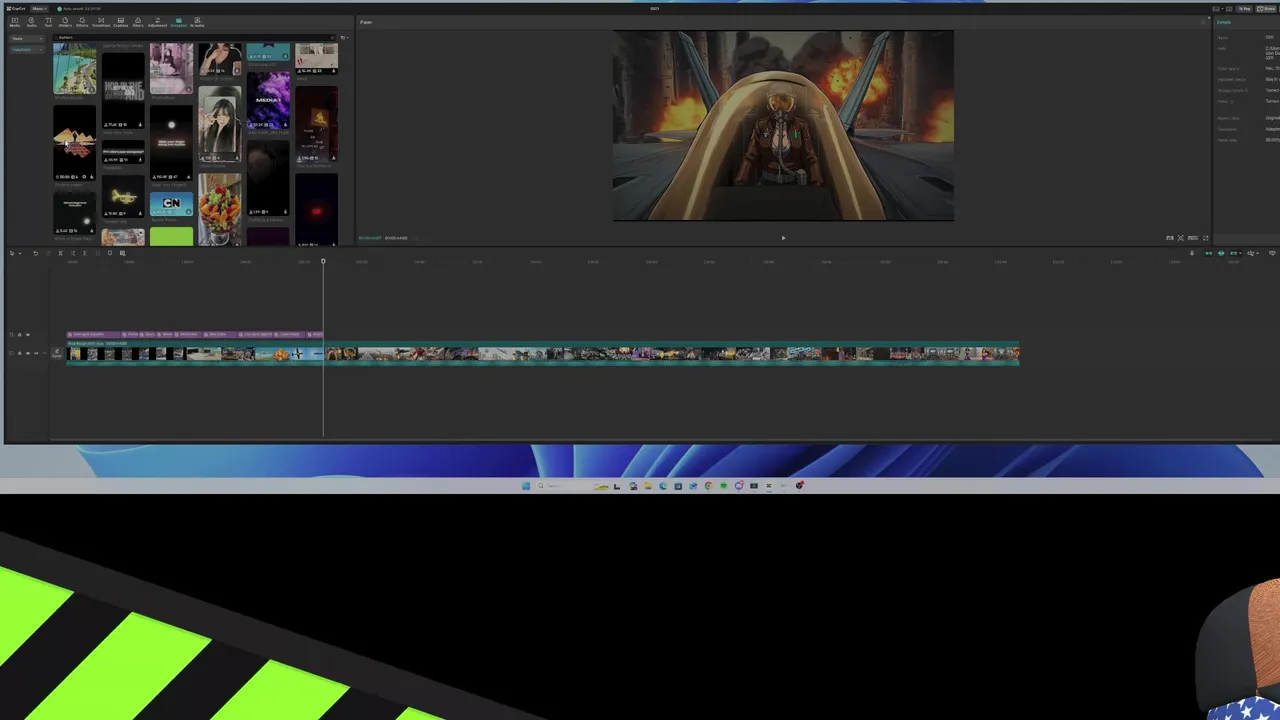Choose the fruit salad template thumbnail
This screenshot has height=720, width=1280.
[219, 209]
